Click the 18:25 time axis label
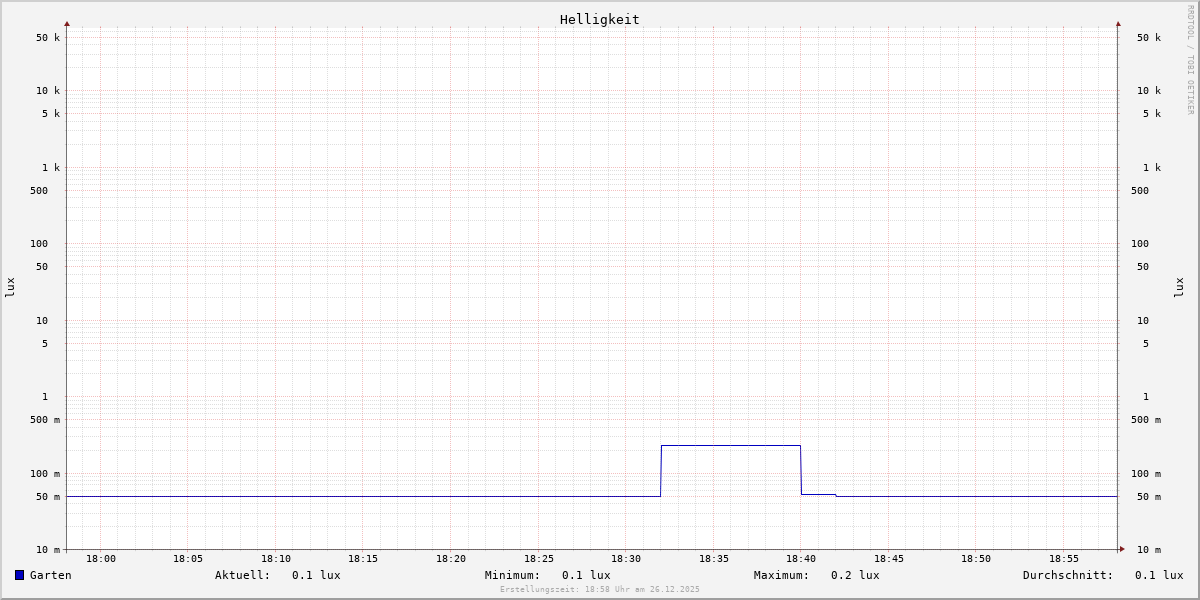Screen dimensions: 1200x600 point(539,559)
